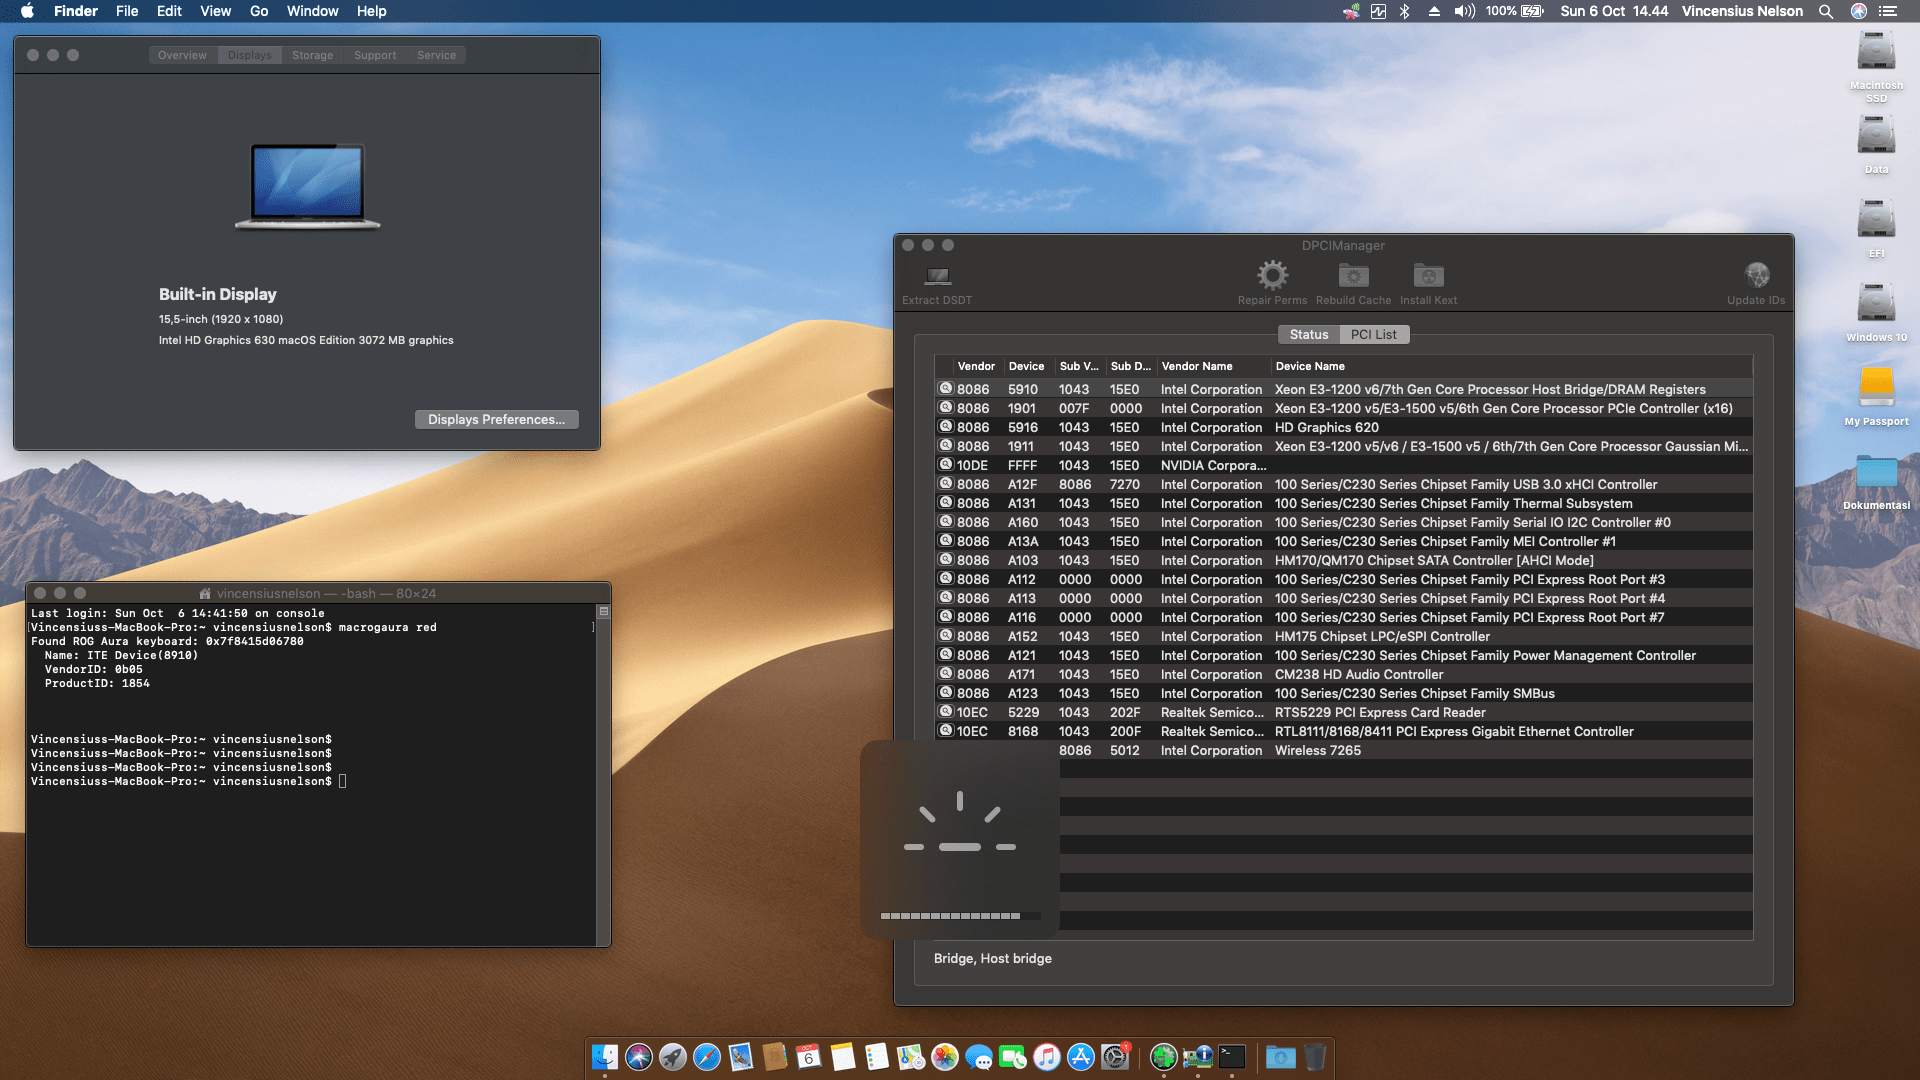Select the PCI List tab
This screenshot has width=1920, height=1080.
click(1373, 335)
